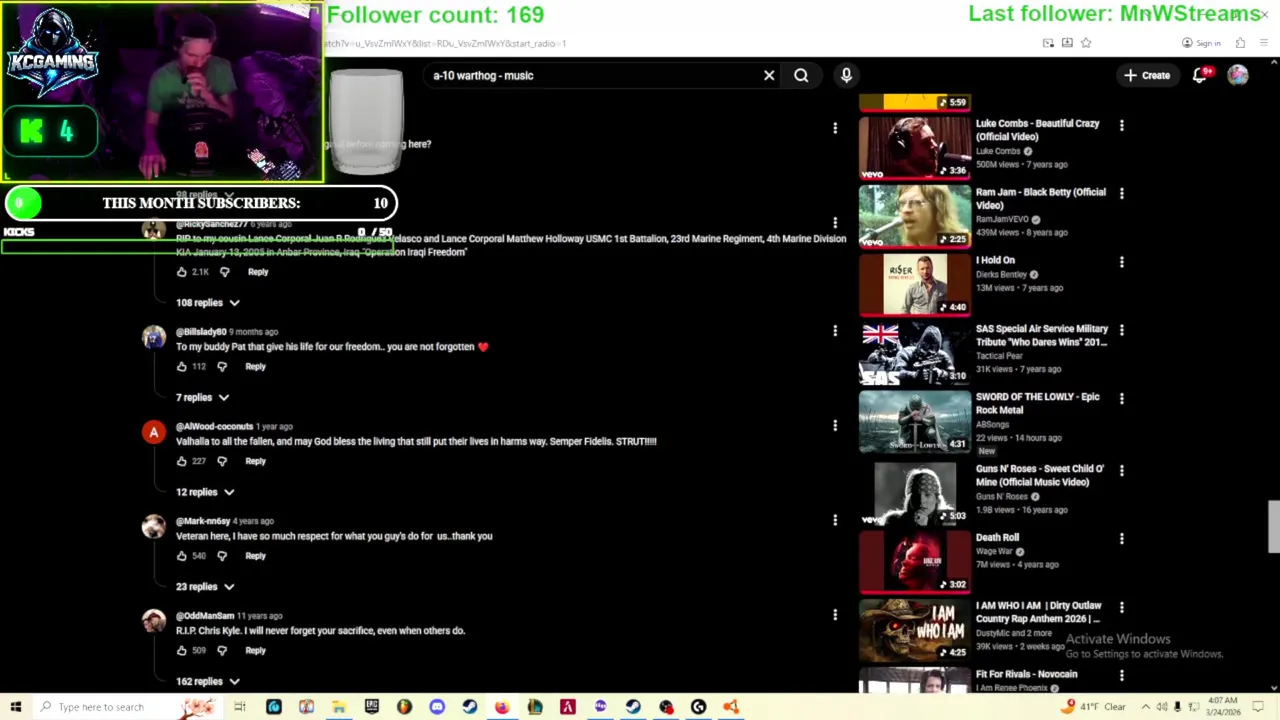Open options menu for @Billslady80 comment

tap(835, 331)
